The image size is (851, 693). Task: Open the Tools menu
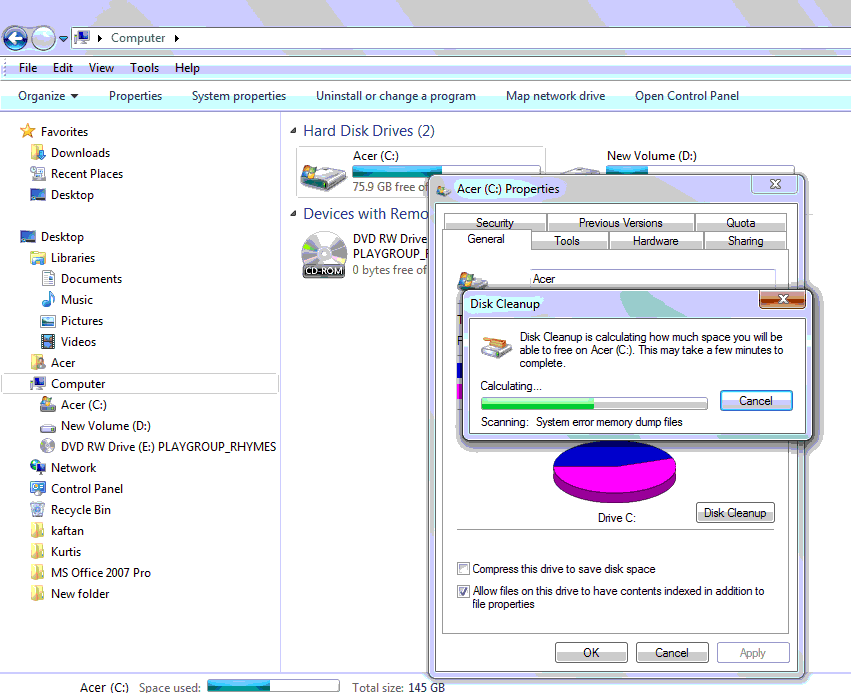[144, 68]
